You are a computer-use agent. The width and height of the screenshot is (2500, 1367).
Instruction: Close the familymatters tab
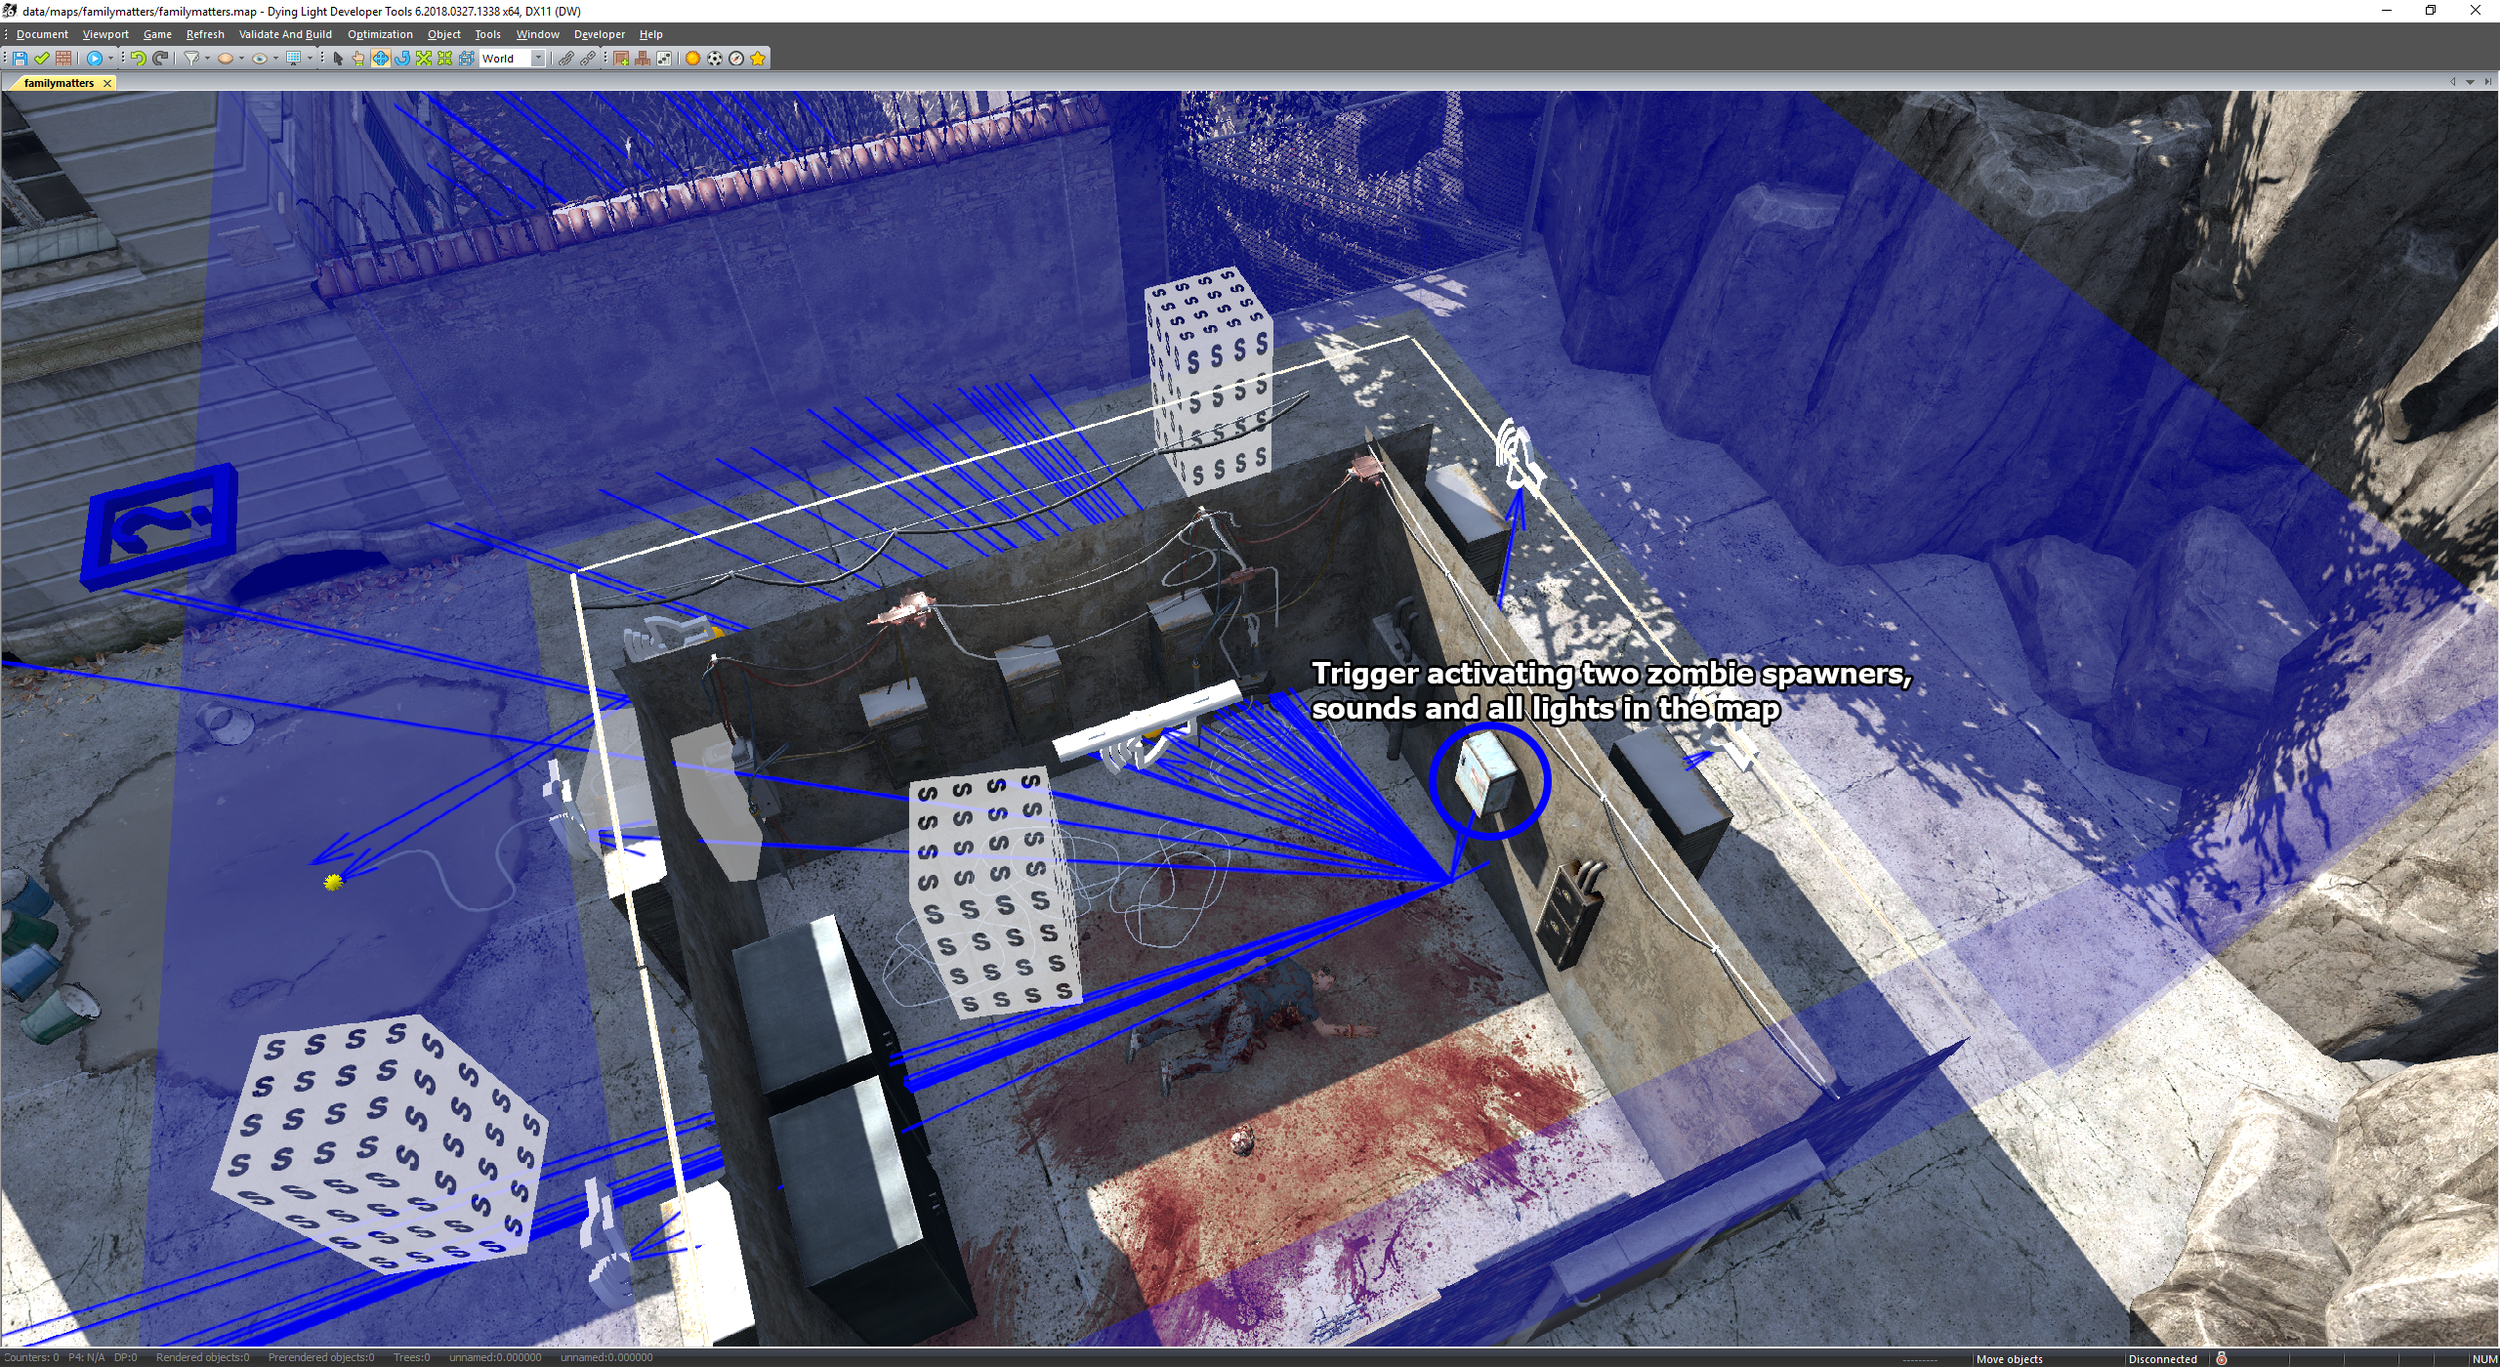pos(107,83)
